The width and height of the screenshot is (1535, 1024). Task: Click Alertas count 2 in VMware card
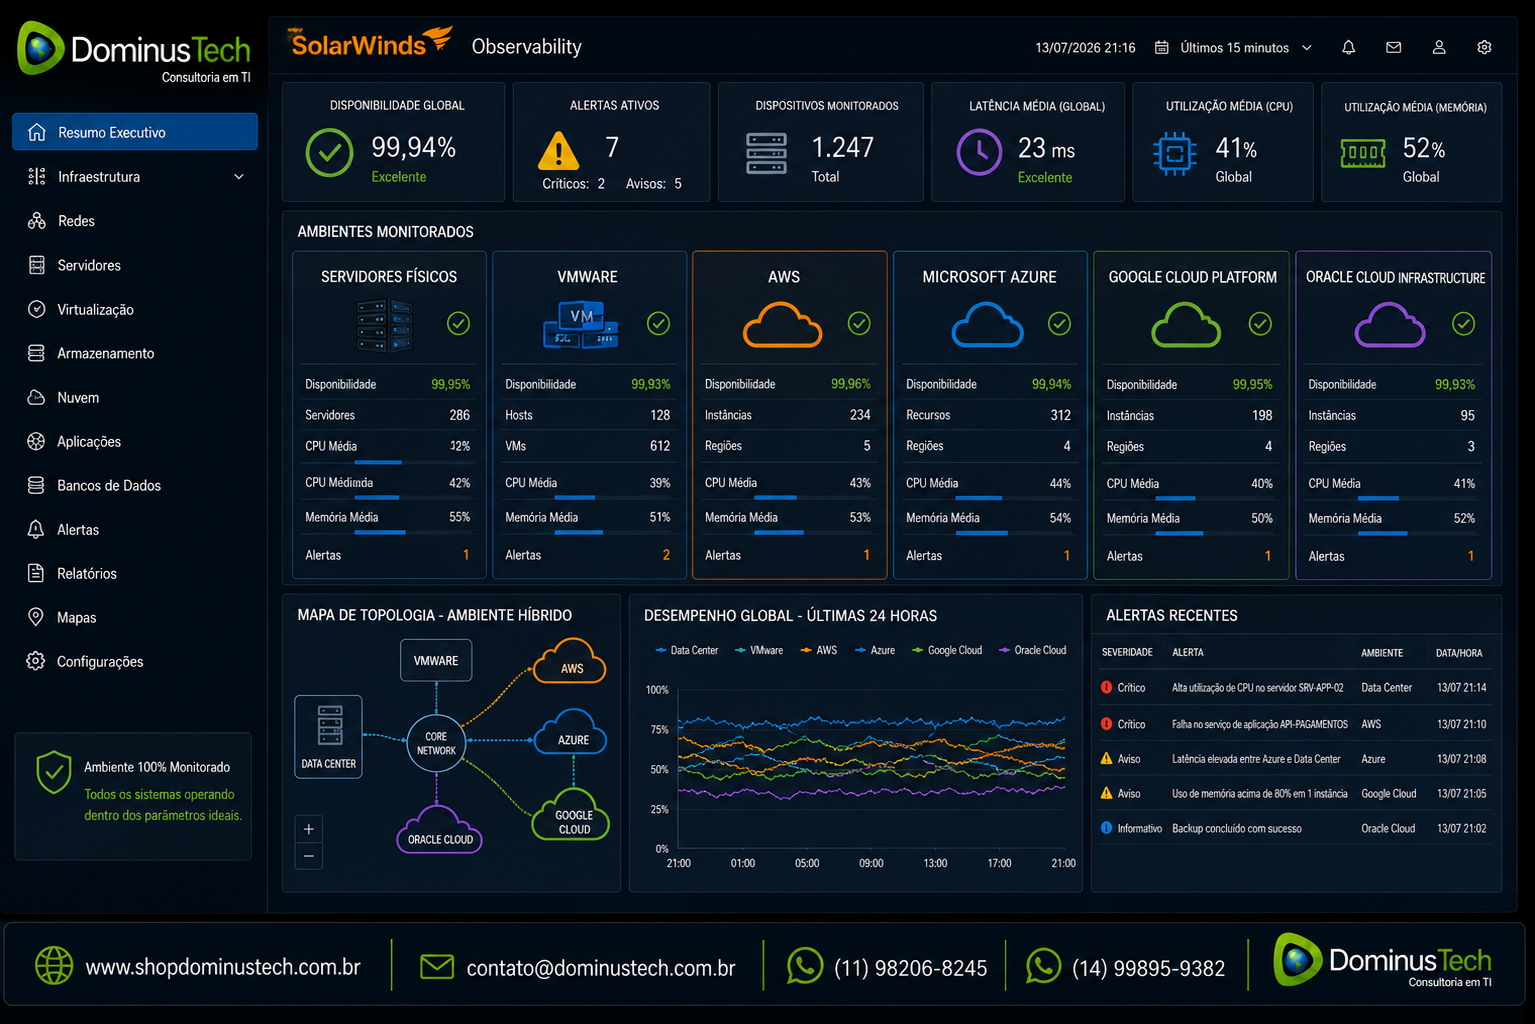tap(666, 555)
